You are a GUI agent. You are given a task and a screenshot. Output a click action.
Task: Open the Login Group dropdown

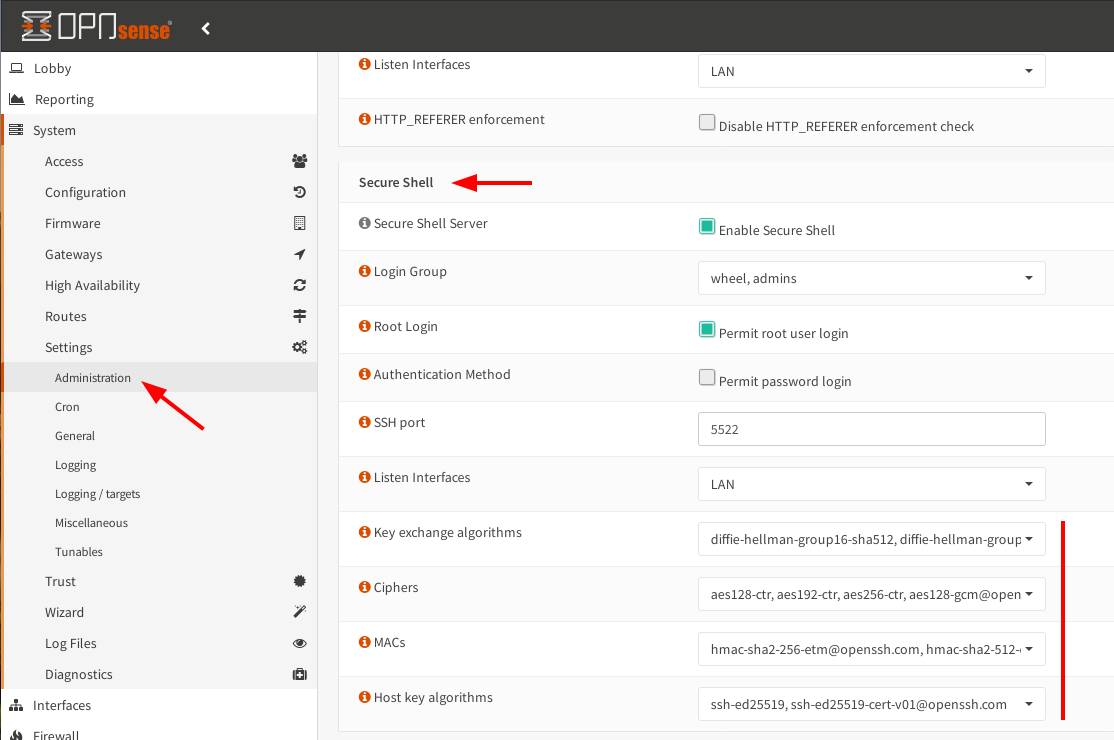click(x=871, y=277)
